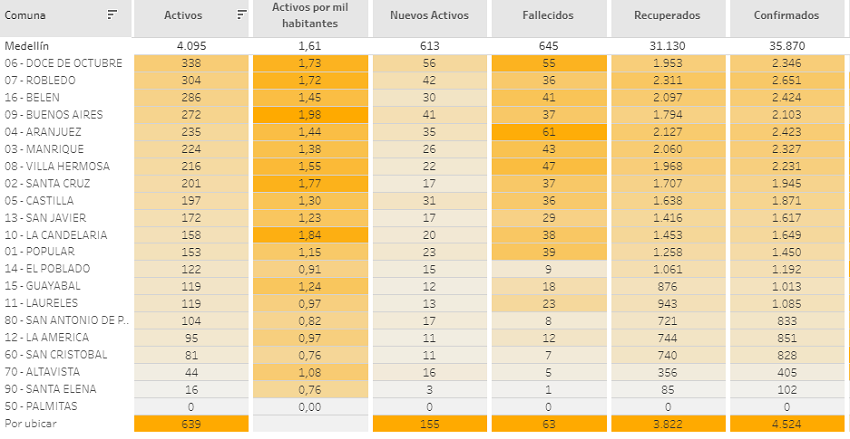
Task: Click the Activos por mil habitantes header
Action: click(x=309, y=16)
